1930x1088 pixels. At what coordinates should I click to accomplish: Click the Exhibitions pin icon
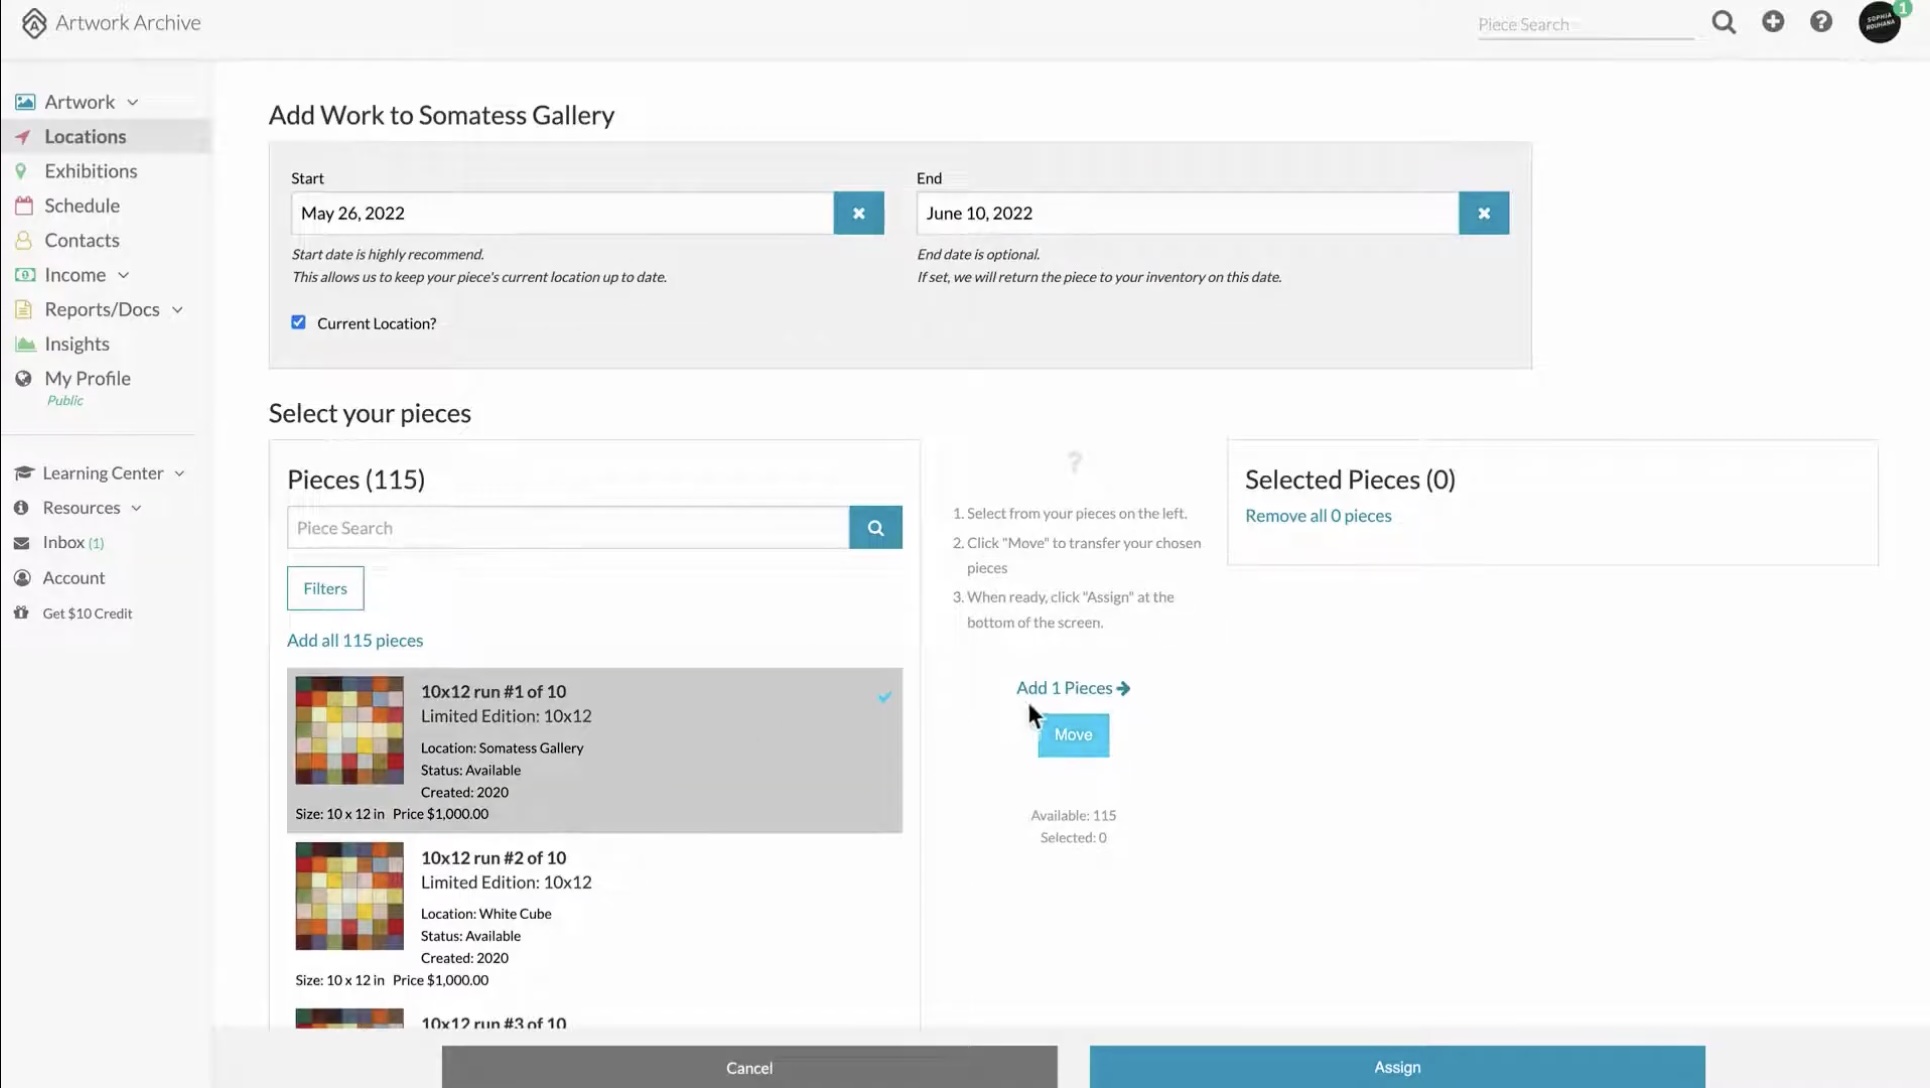click(x=21, y=171)
